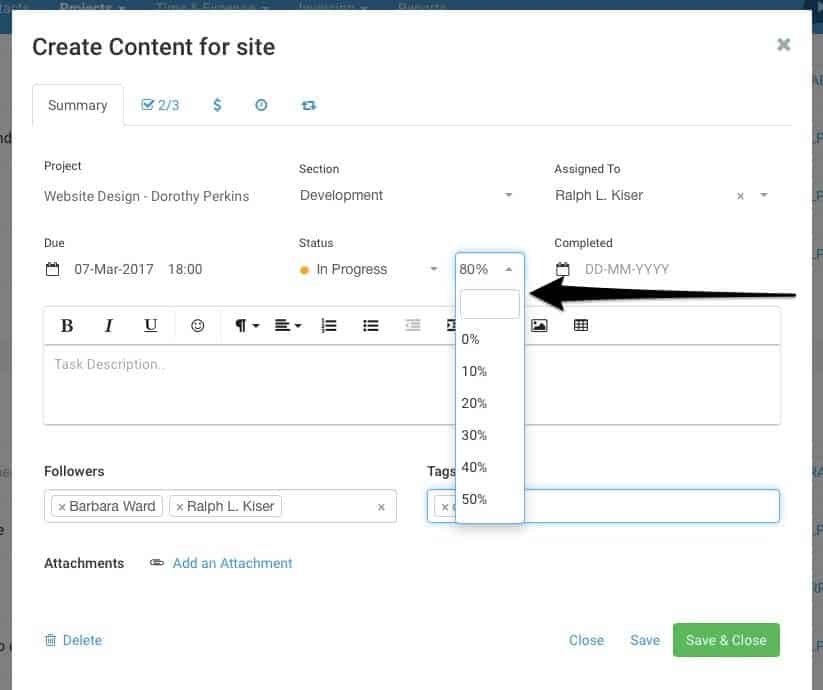Choose 50% progress option
This screenshot has width=823, height=690.
tap(474, 499)
